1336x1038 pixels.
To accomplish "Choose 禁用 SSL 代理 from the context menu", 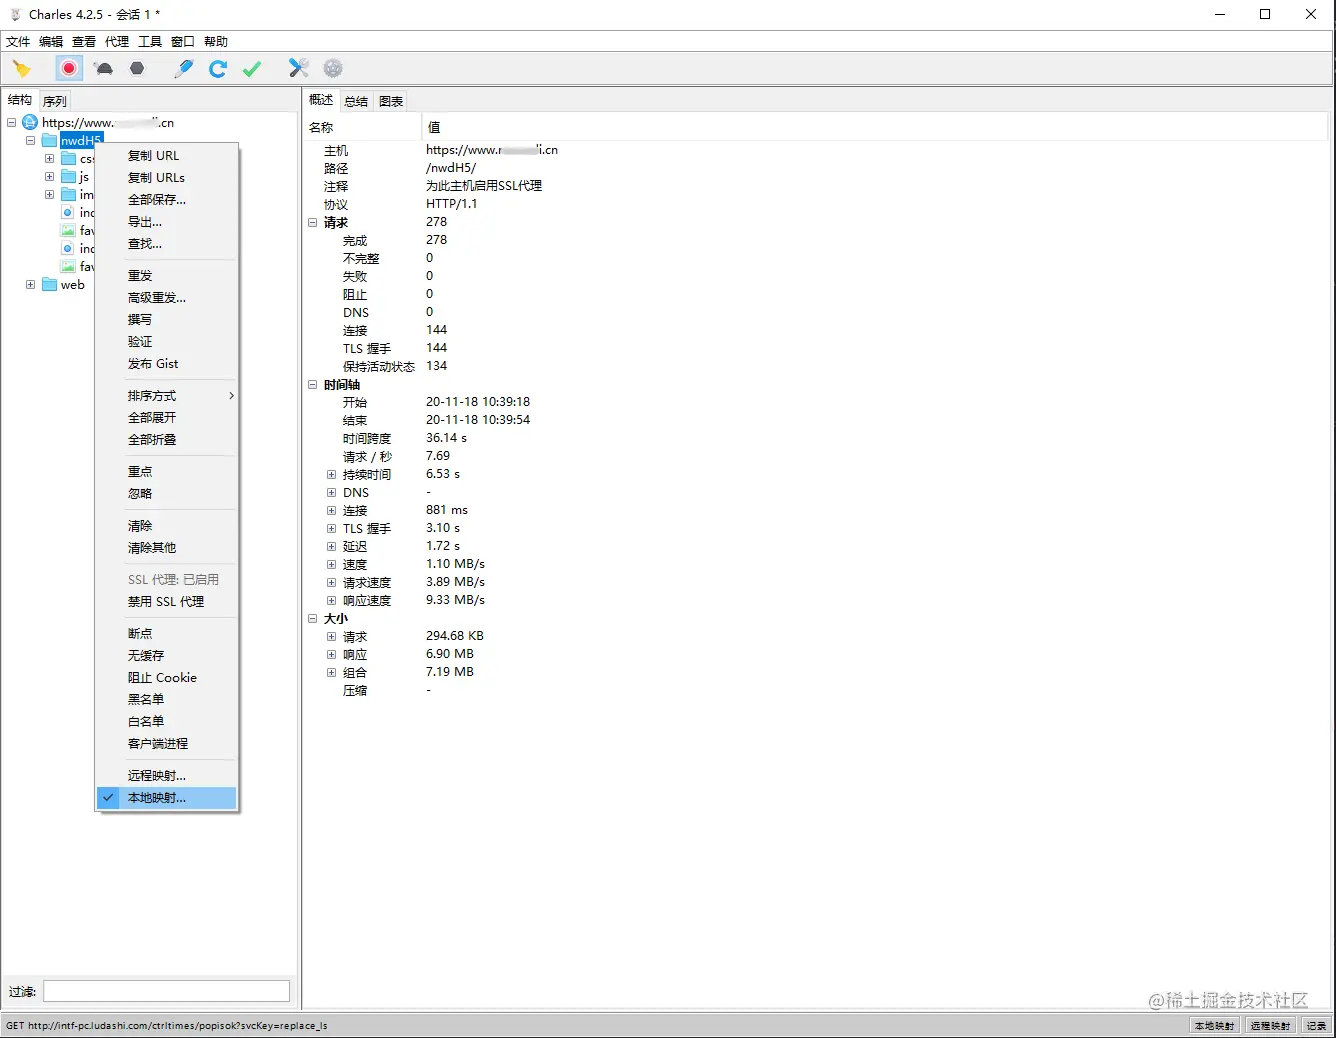I will point(167,602).
